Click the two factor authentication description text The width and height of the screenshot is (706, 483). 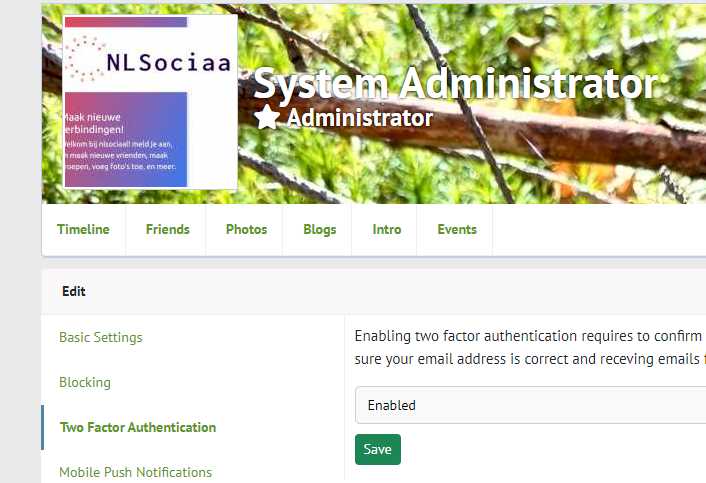click(530, 348)
